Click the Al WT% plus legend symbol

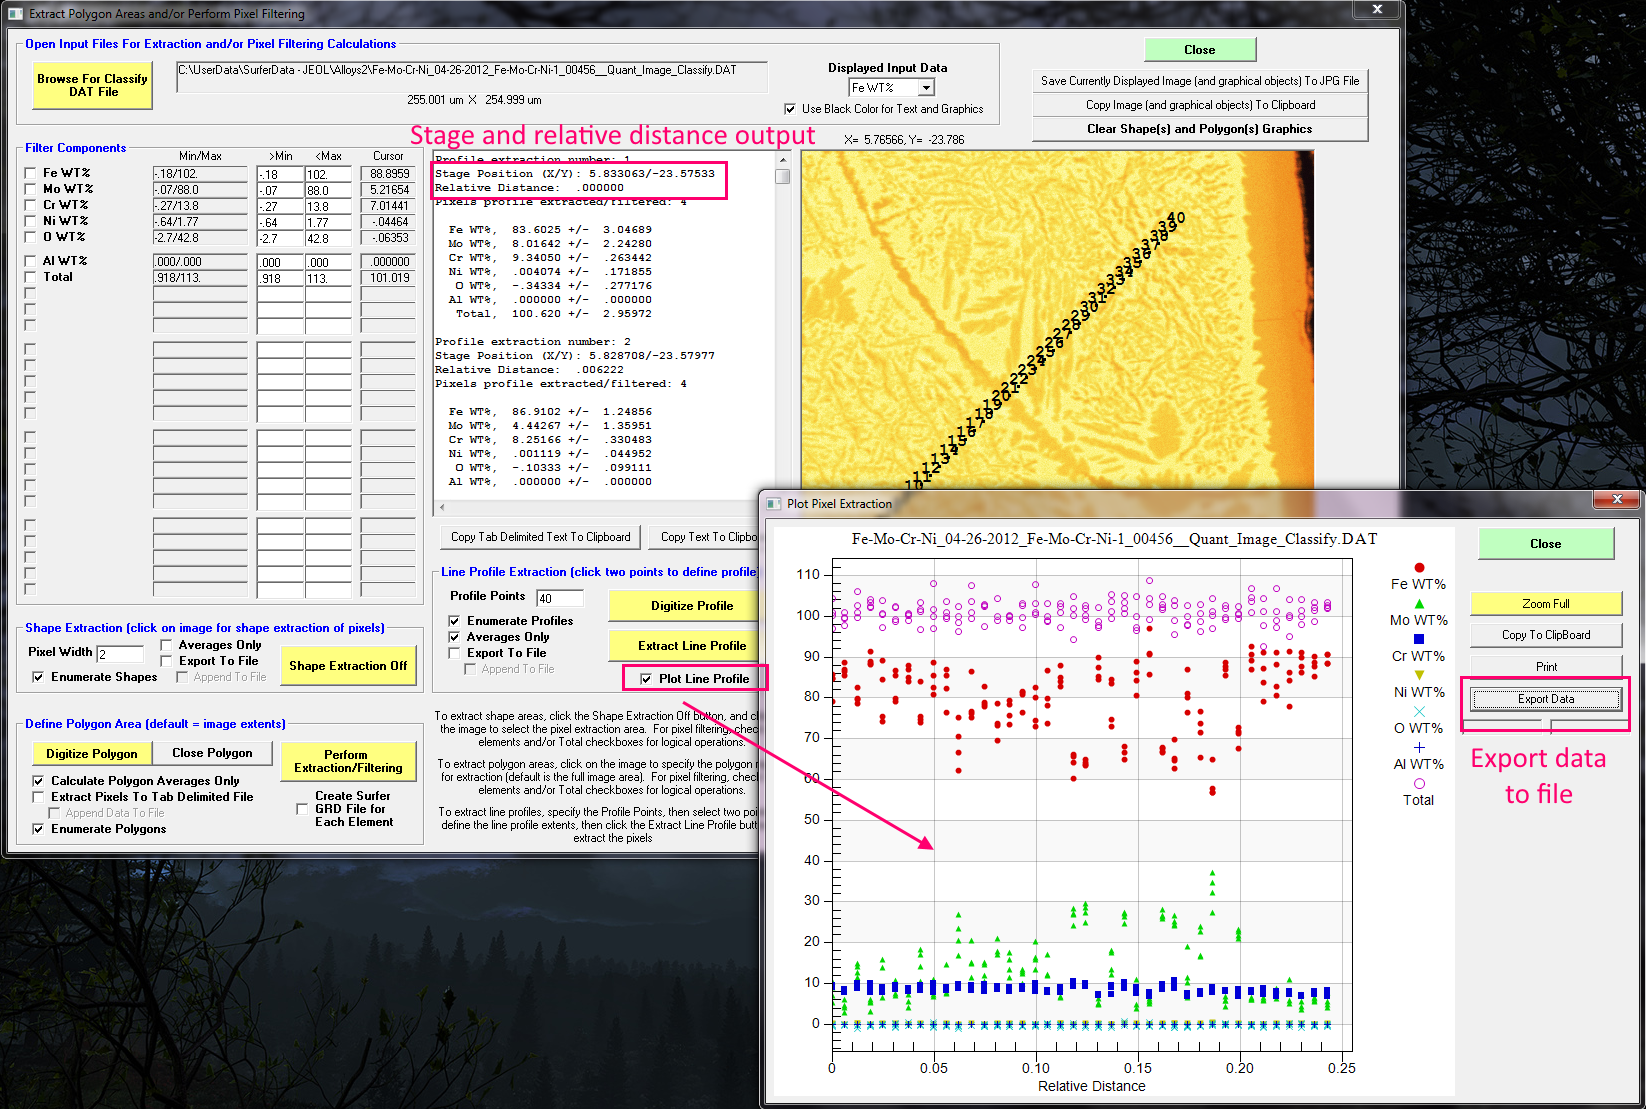point(1418,747)
